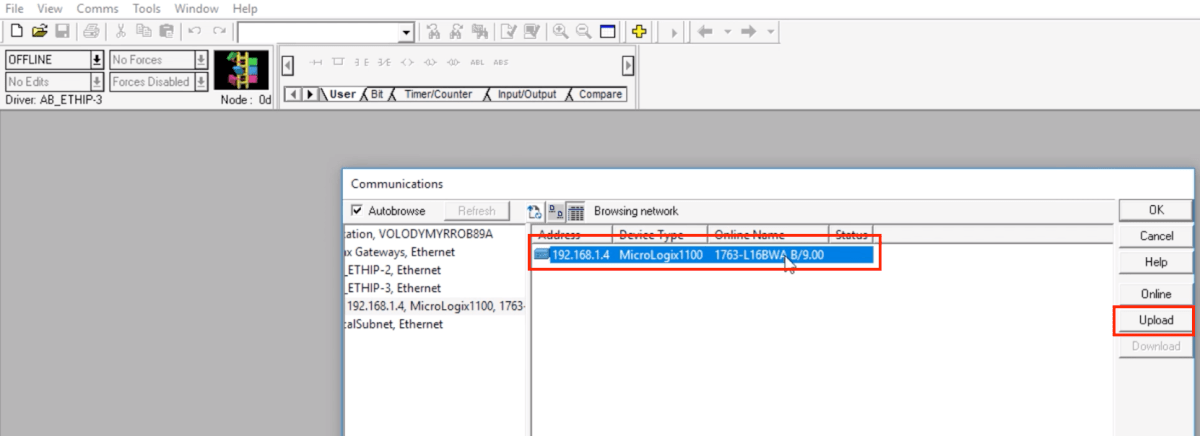Click the New file icon
This screenshot has height=436, width=1200.
pos(16,32)
